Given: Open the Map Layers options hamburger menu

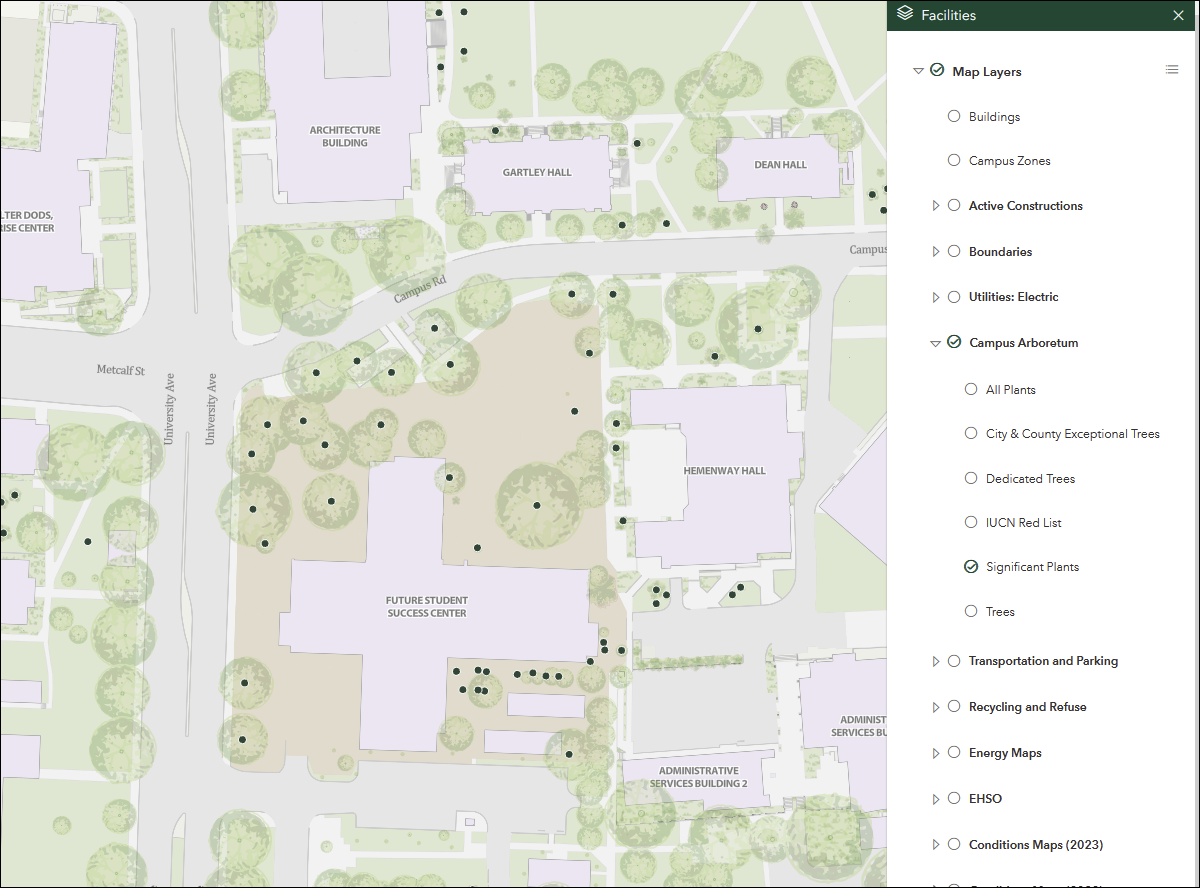Looking at the screenshot, I should (1172, 69).
